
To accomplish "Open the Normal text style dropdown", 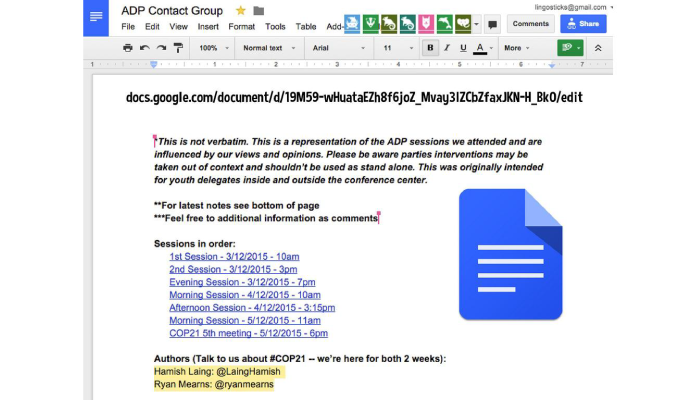I will pos(269,48).
